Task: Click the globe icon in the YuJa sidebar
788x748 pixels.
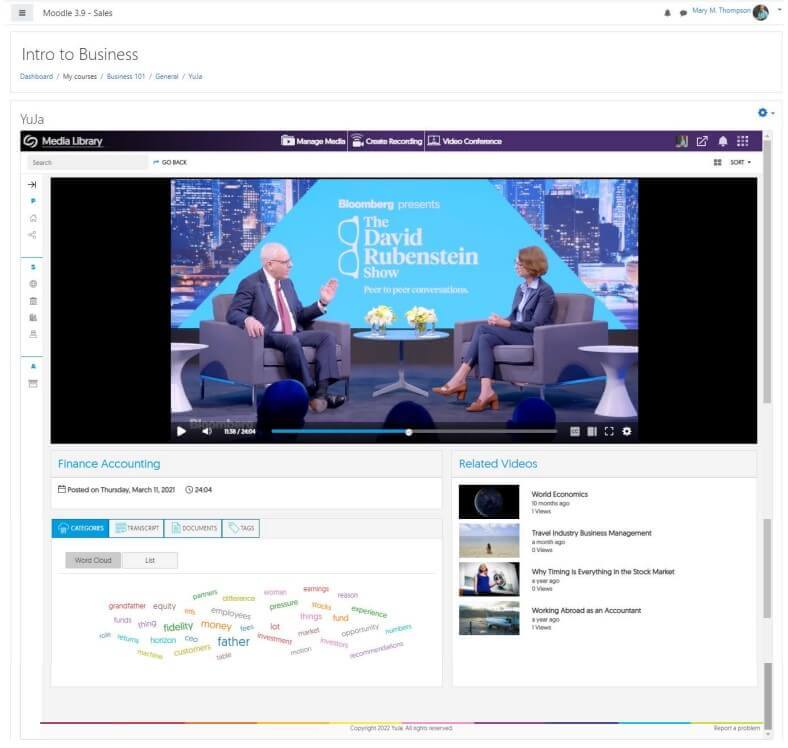Action: pyautogui.click(x=33, y=284)
